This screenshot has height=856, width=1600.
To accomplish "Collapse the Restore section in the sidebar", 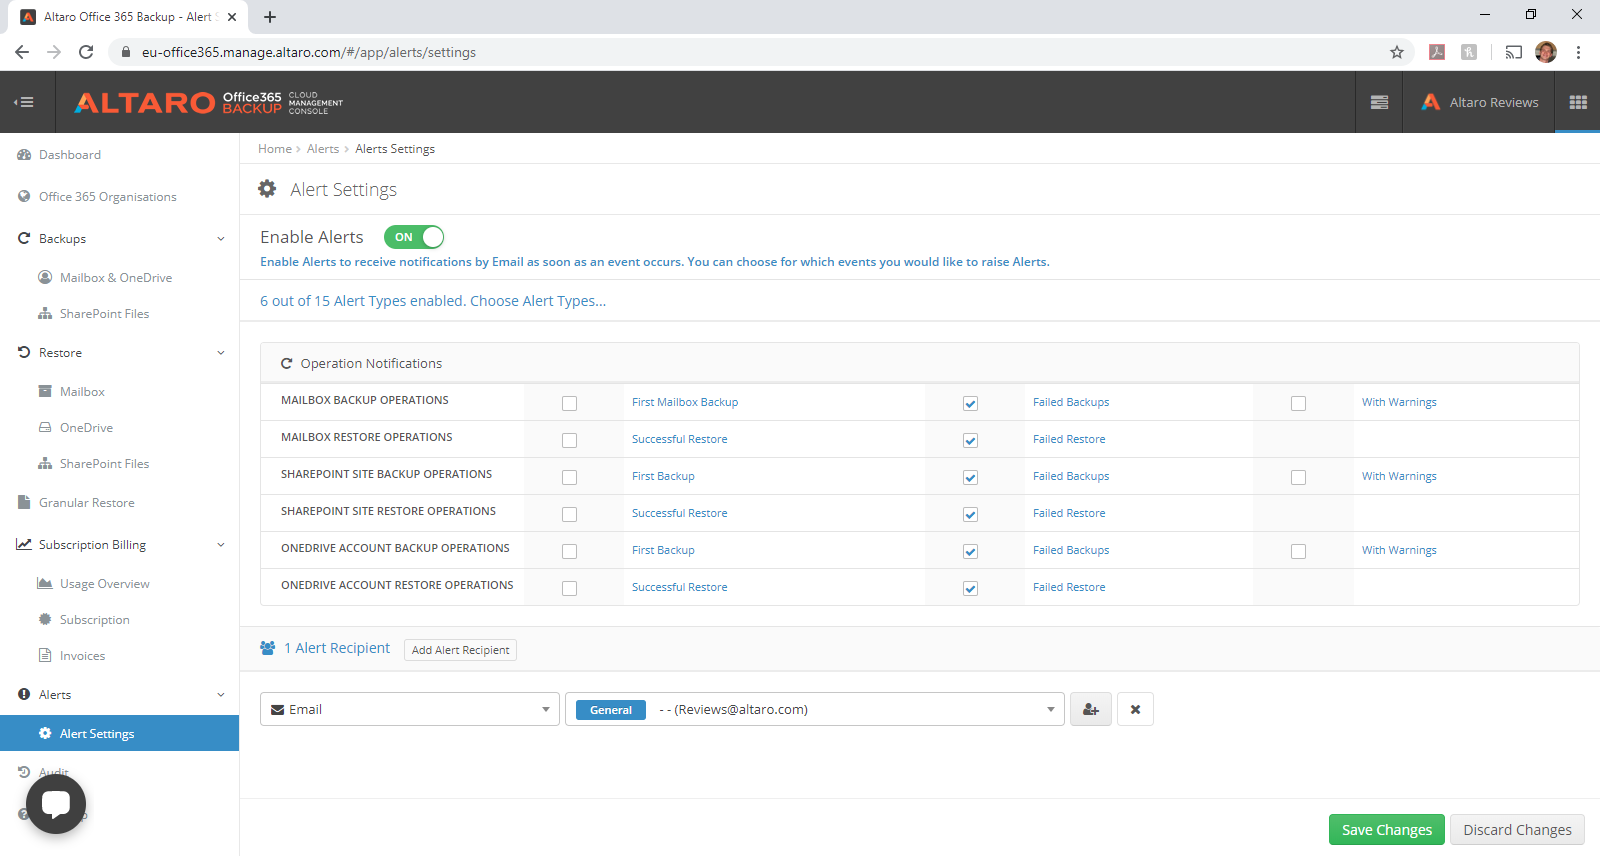I will 220,353.
